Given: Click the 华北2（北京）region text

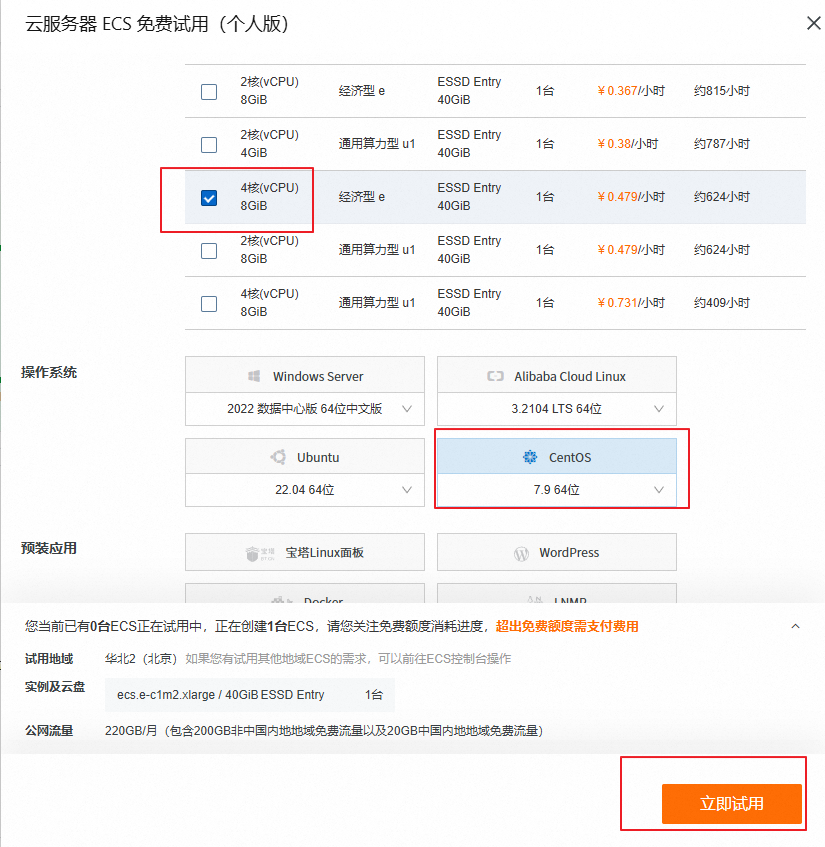Looking at the screenshot, I should 142,658.
